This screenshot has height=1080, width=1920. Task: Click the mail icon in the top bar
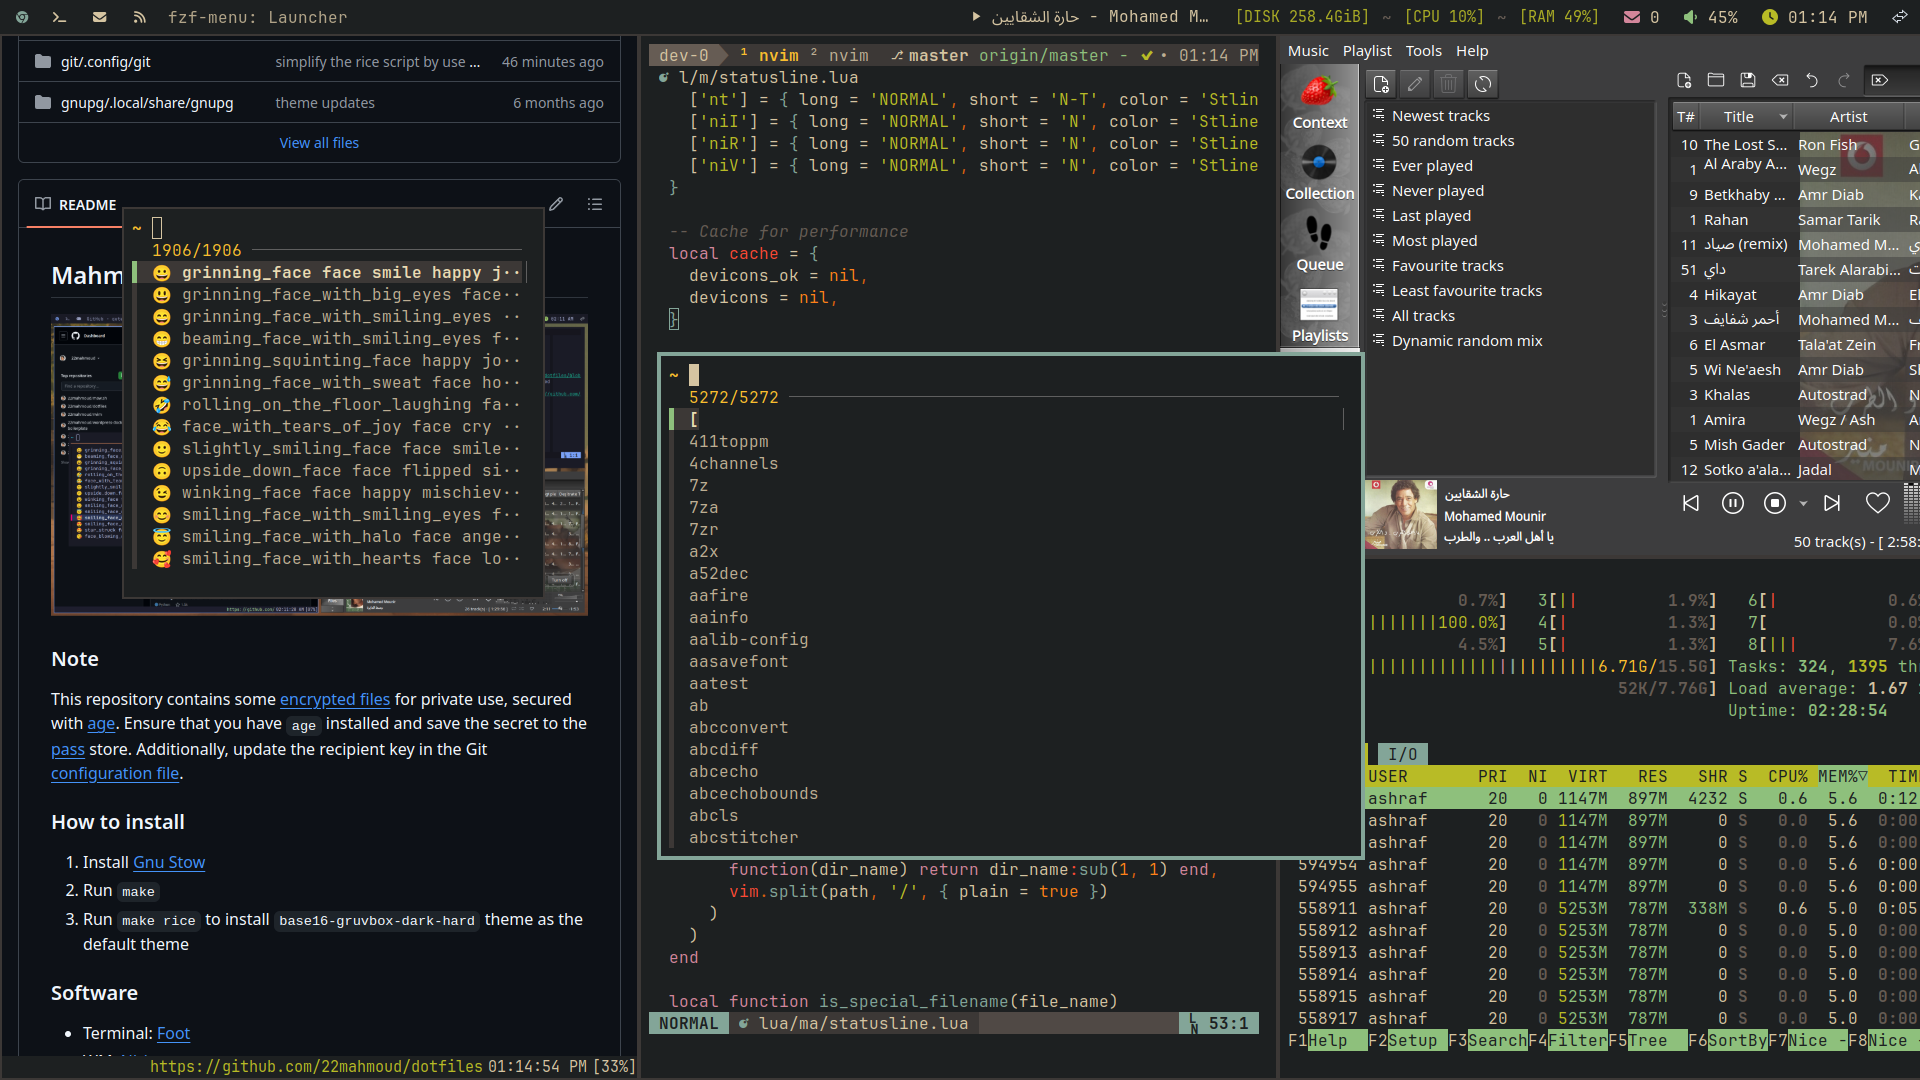click(x=99, y=17)
